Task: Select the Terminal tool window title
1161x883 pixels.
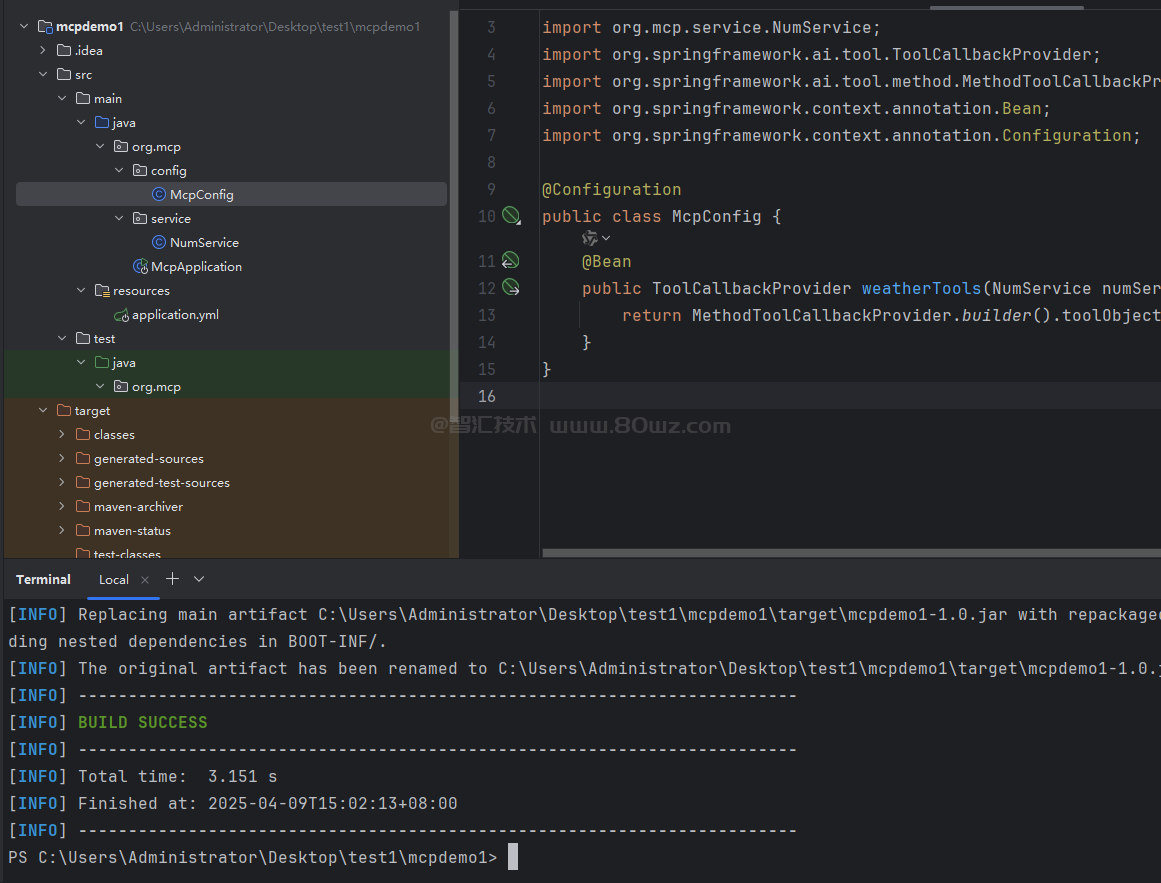Action: 43,580
